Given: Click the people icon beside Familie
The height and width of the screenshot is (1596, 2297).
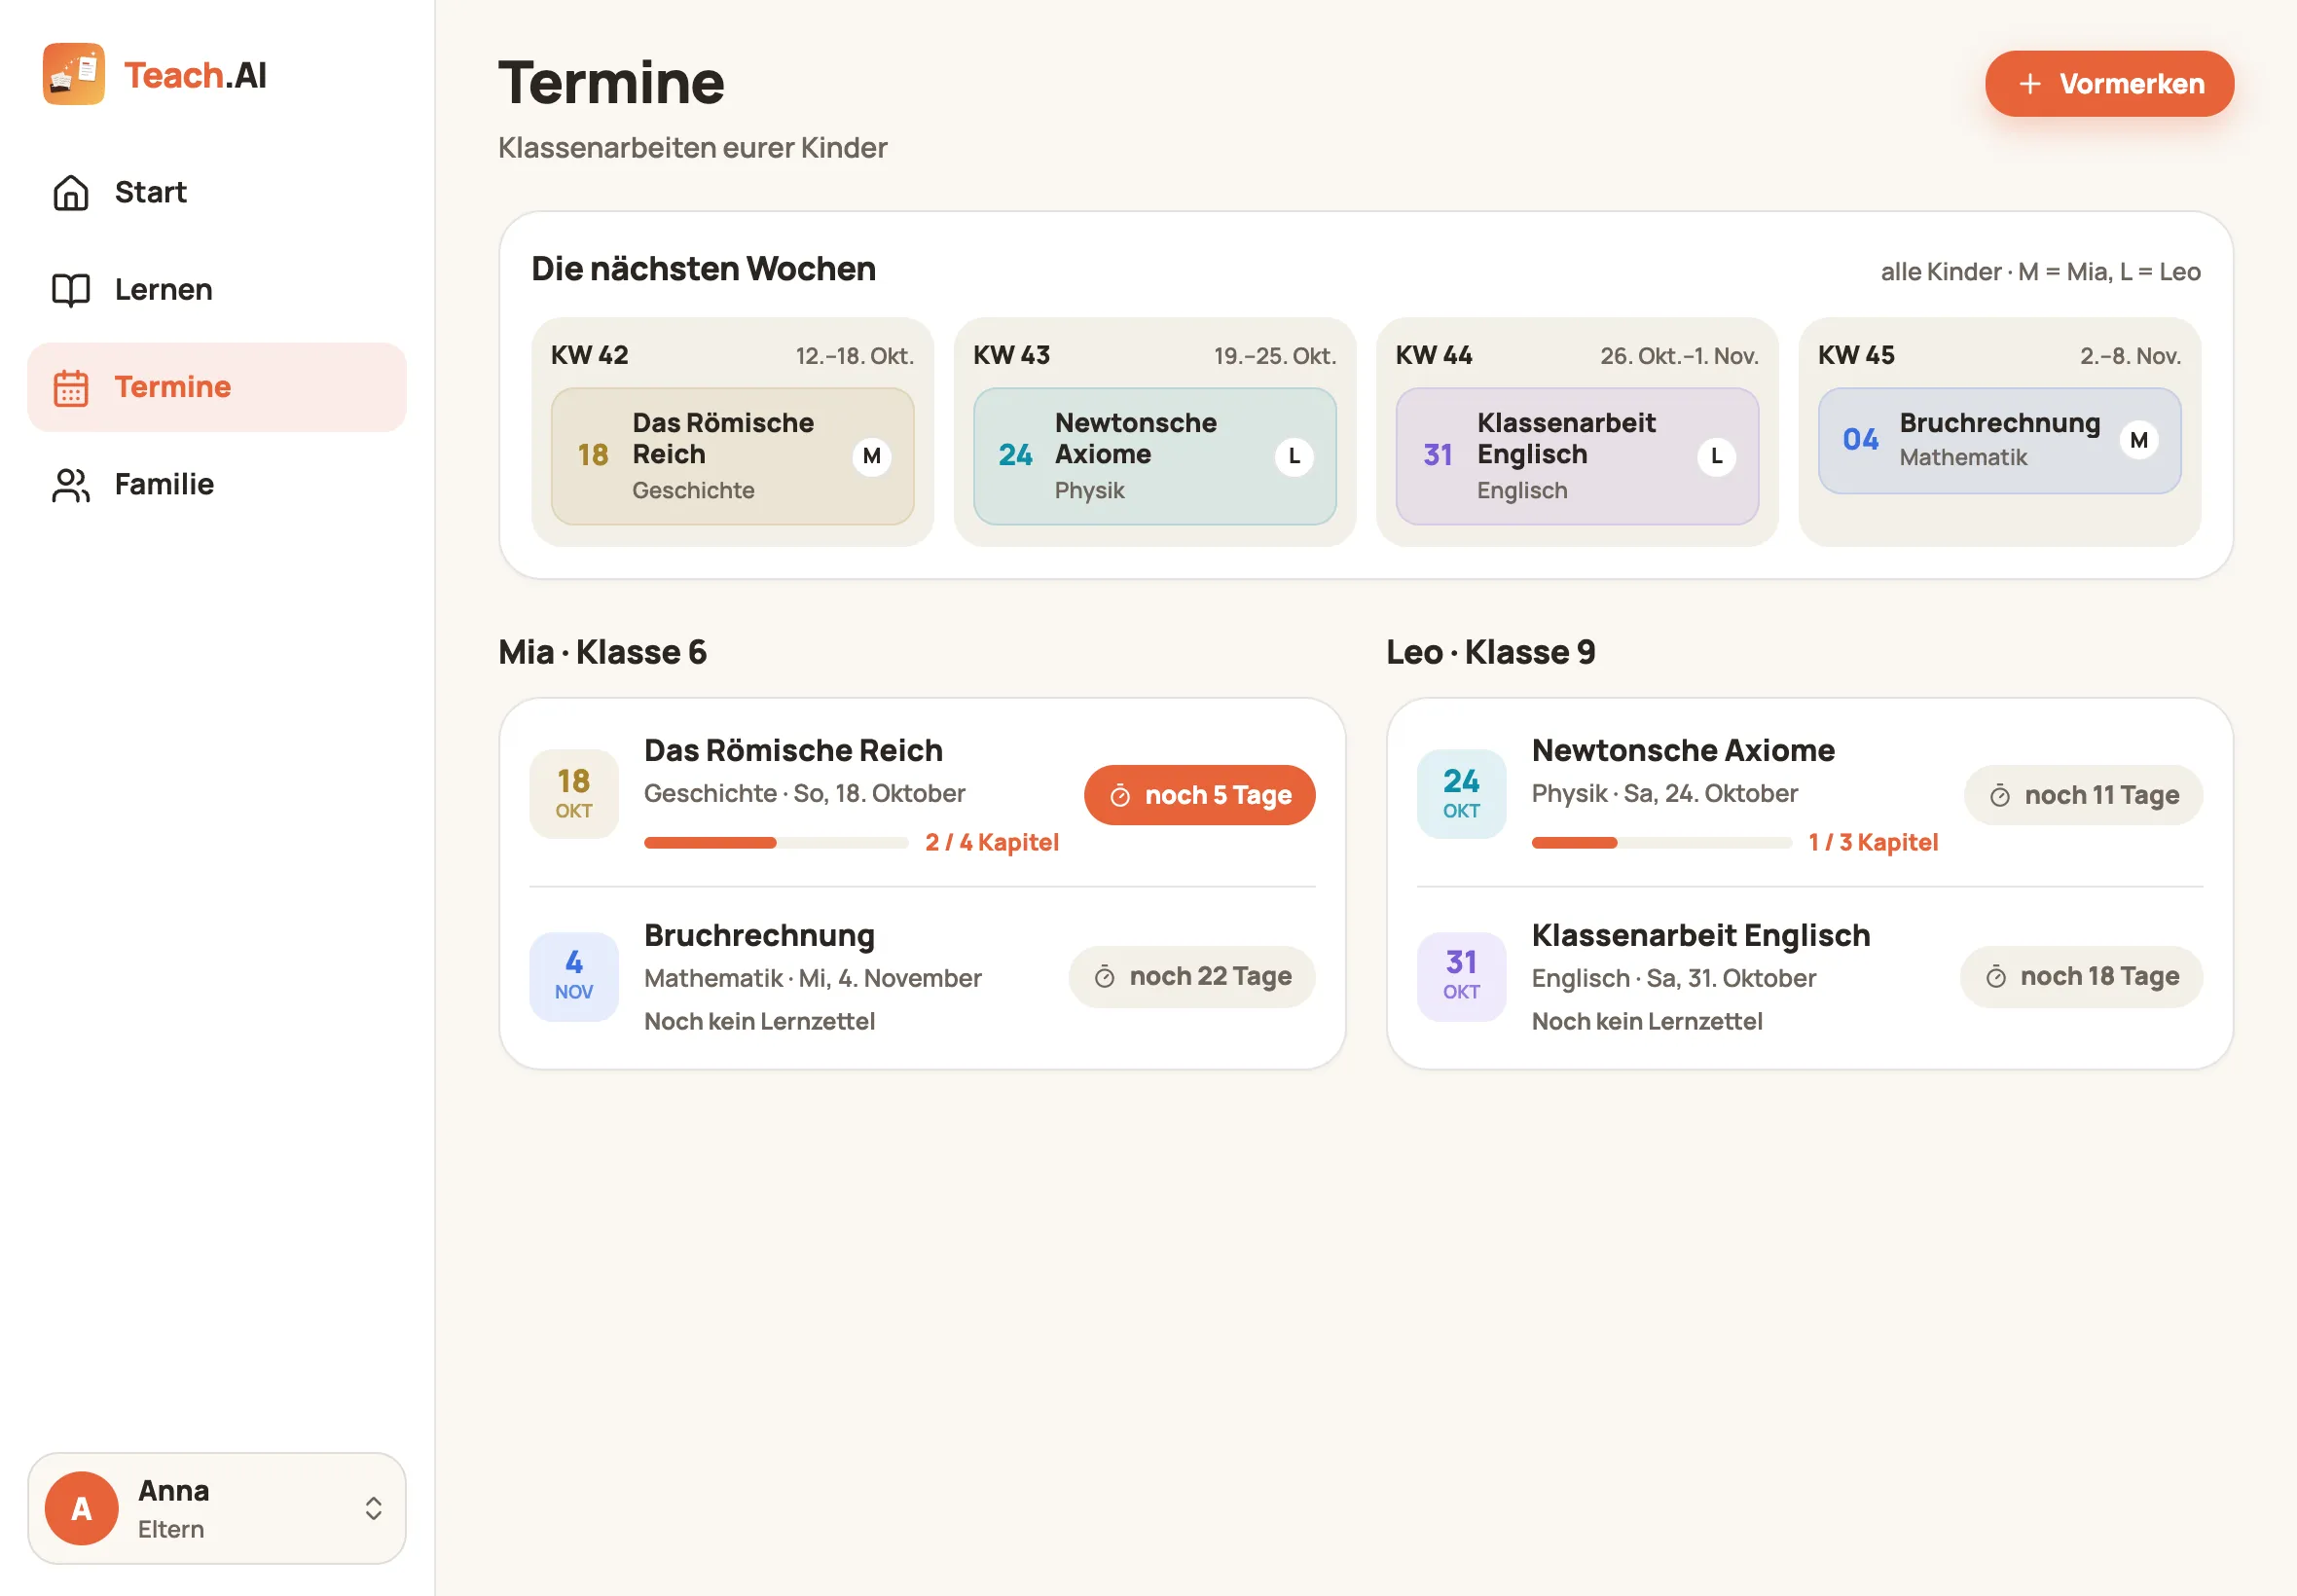Looking at the screenshot, I should (71, 485).
